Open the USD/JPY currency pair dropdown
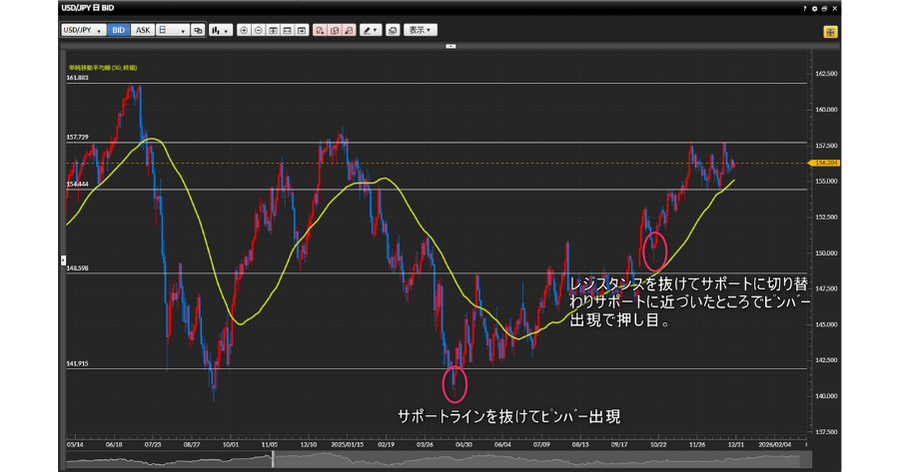Screen dimensions: 900x472 (84, 31)
